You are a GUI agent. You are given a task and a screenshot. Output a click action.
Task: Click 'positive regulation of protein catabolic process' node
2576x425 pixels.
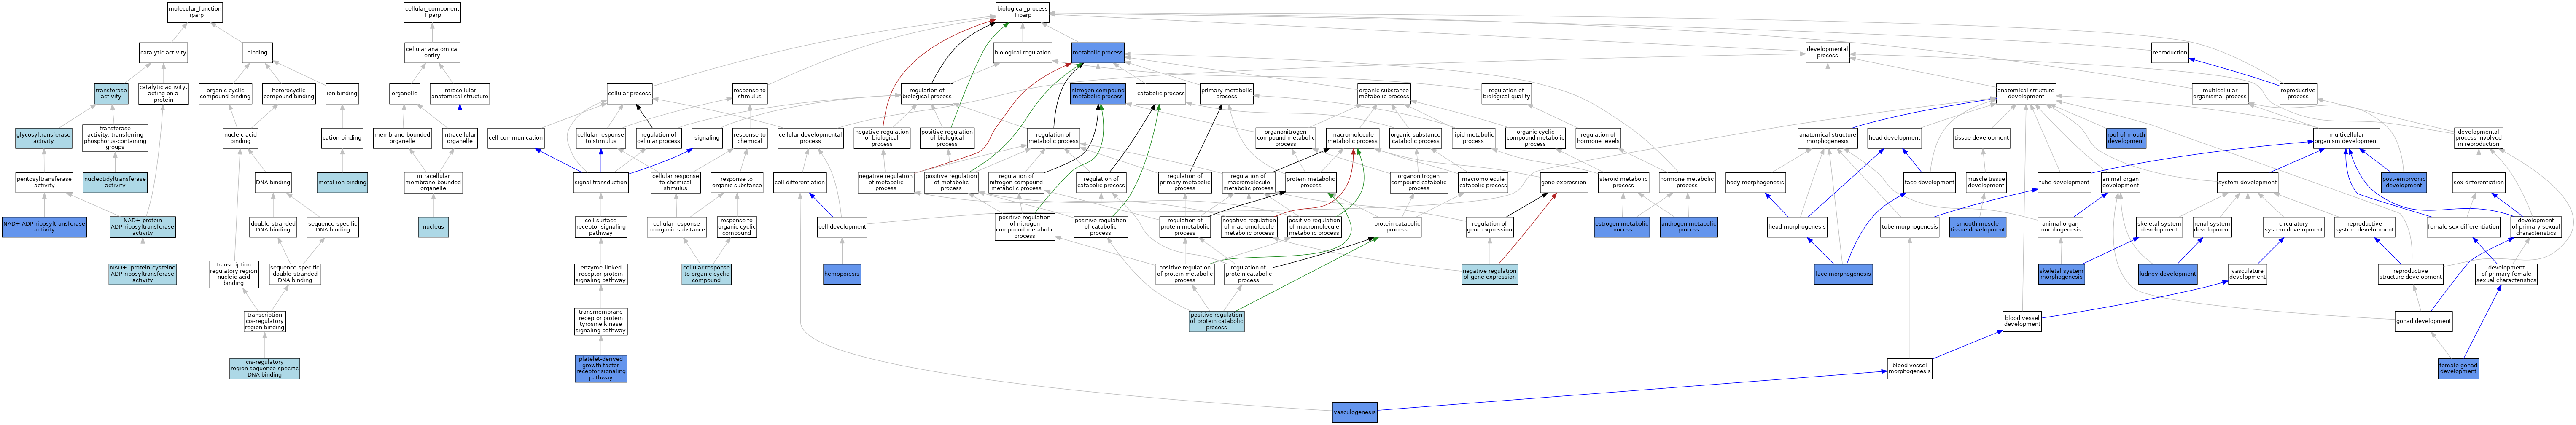pos(1216,321)
